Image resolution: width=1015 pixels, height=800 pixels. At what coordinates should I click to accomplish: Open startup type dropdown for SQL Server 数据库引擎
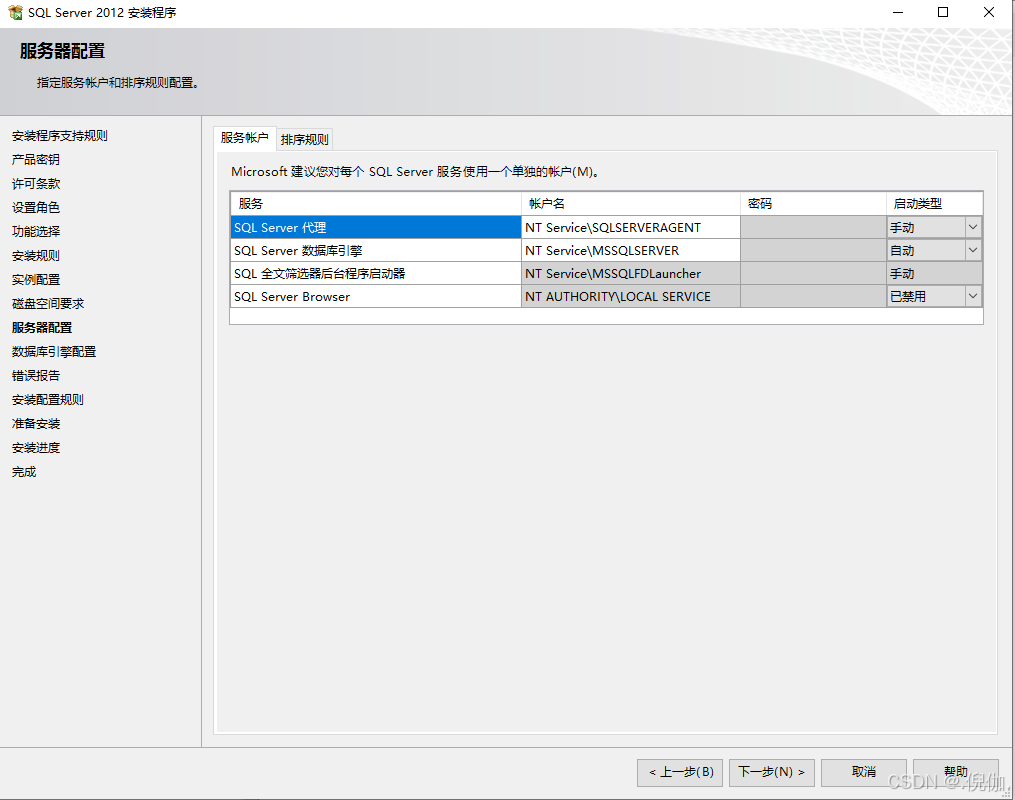tap(972, 250)
